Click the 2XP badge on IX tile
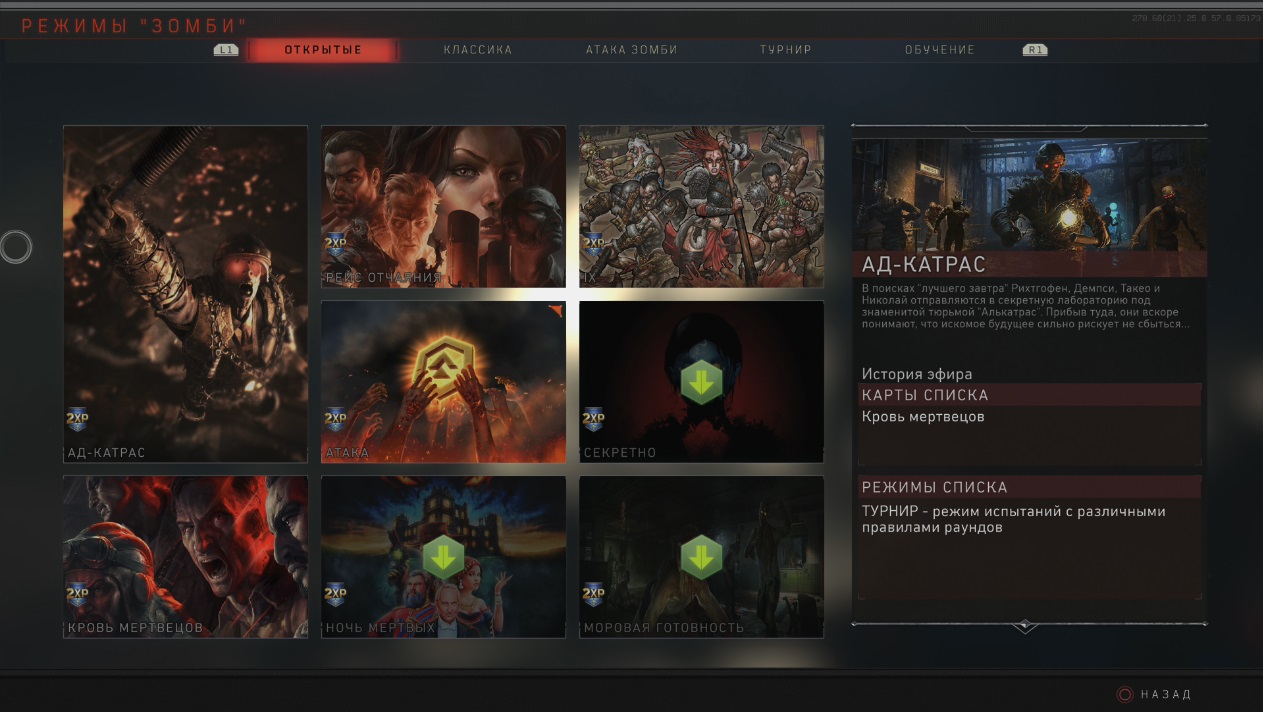 click(x=594, y=245)
